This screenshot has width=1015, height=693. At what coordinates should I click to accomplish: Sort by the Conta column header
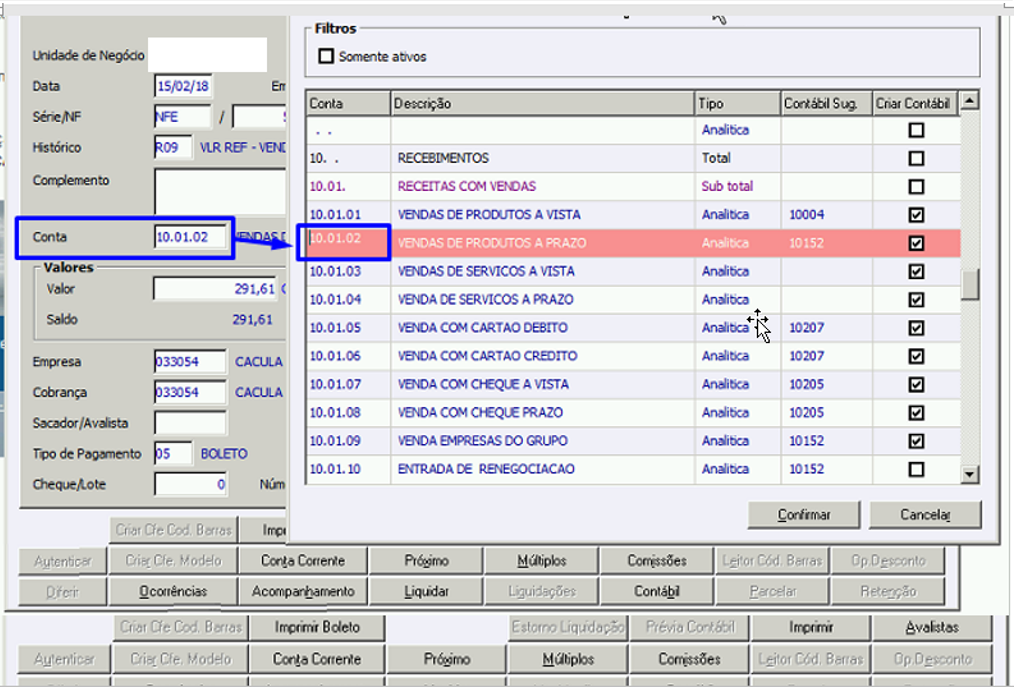coord(348,104)
